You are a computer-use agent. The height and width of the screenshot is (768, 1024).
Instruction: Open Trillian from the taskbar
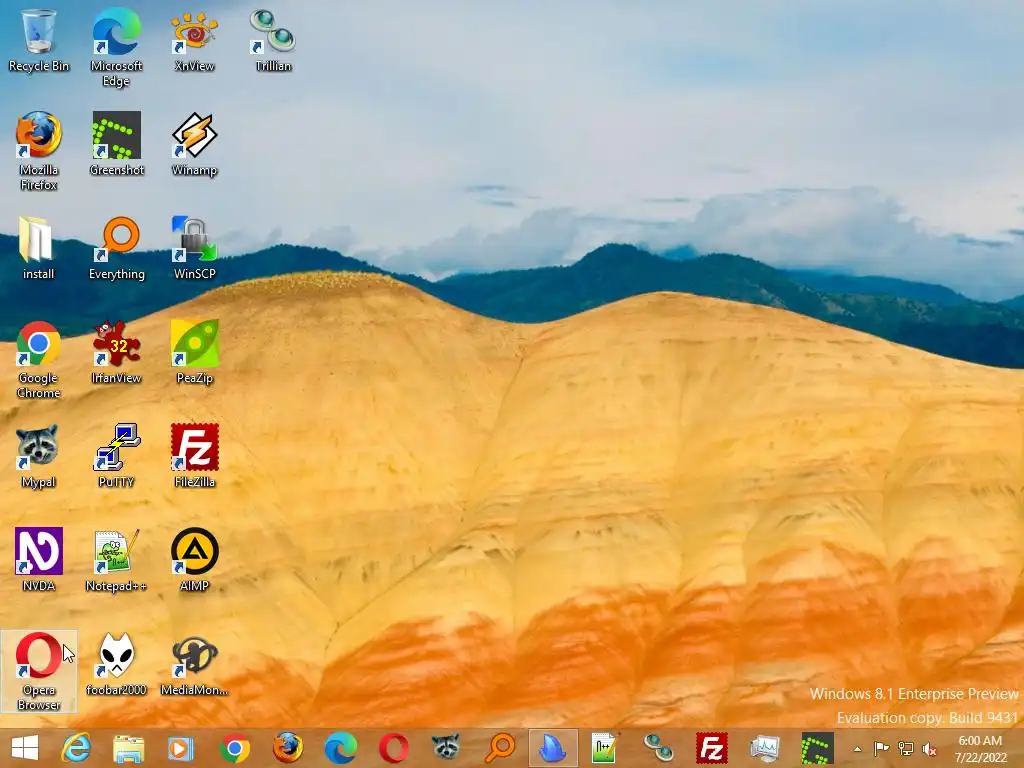[x=658, y=748]
